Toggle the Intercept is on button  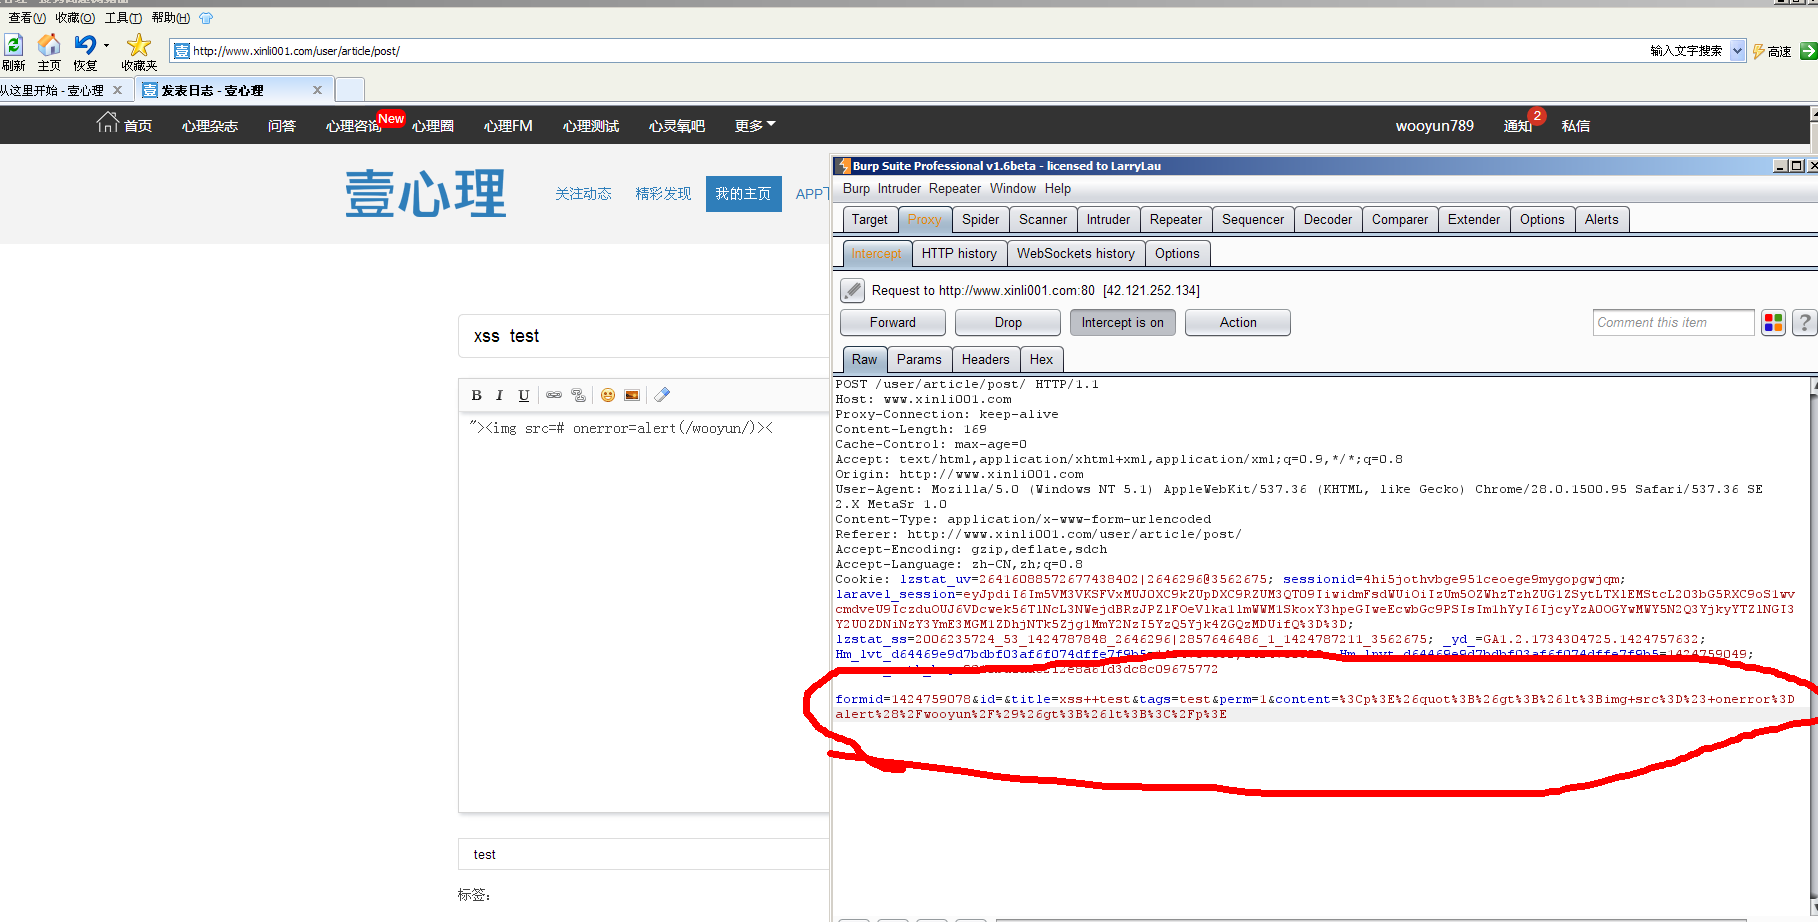(x=1122, y=322)
